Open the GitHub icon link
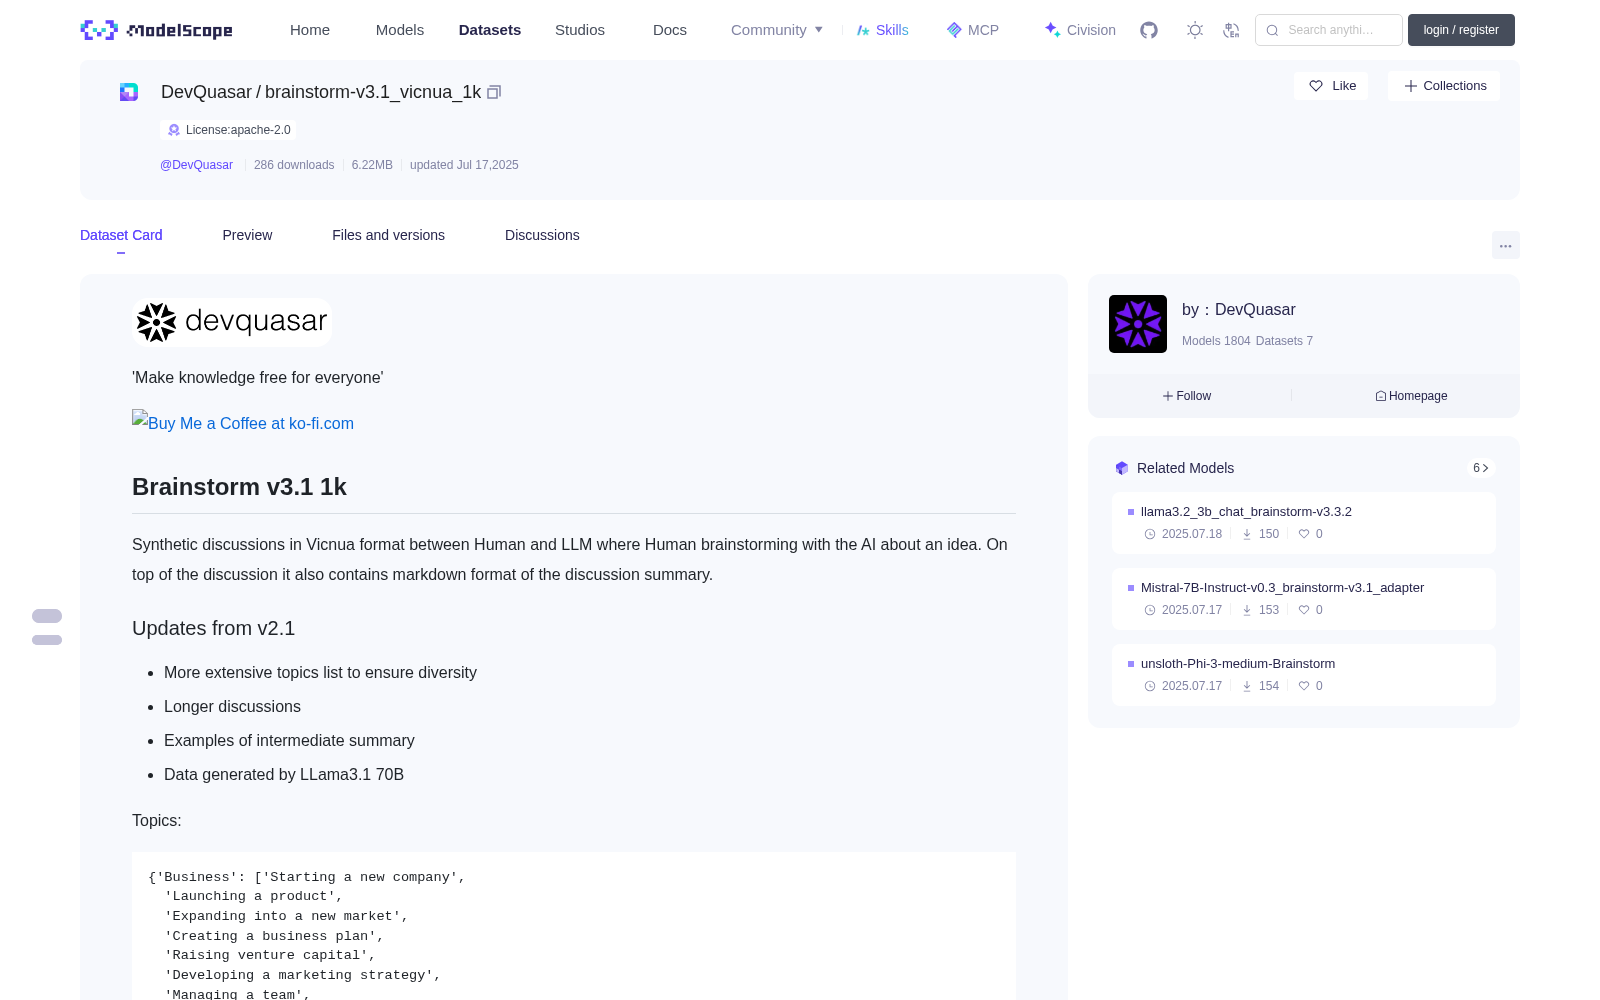Viewport: 1600px width, 1000px height. [x=1149, y=30]
